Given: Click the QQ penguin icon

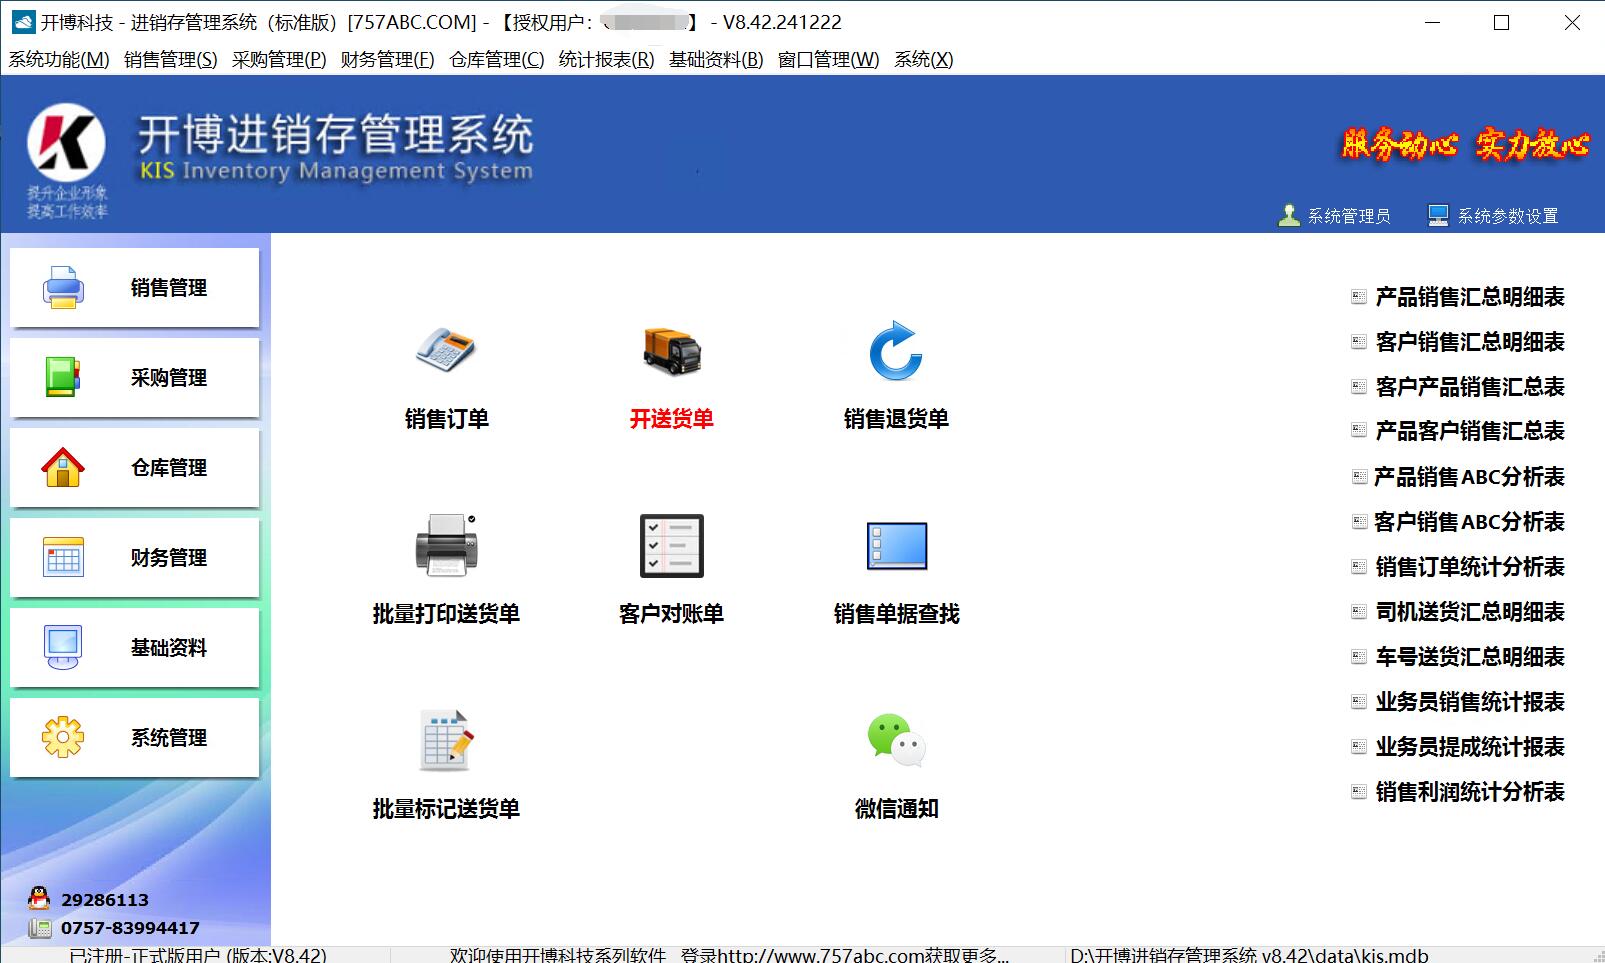Looking at the screenshot, I should 39,899.
